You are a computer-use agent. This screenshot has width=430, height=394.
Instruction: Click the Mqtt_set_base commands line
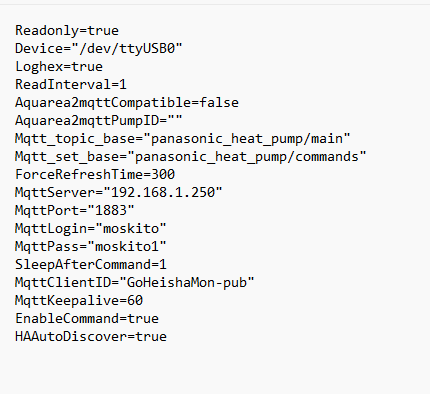coord(191,156)
